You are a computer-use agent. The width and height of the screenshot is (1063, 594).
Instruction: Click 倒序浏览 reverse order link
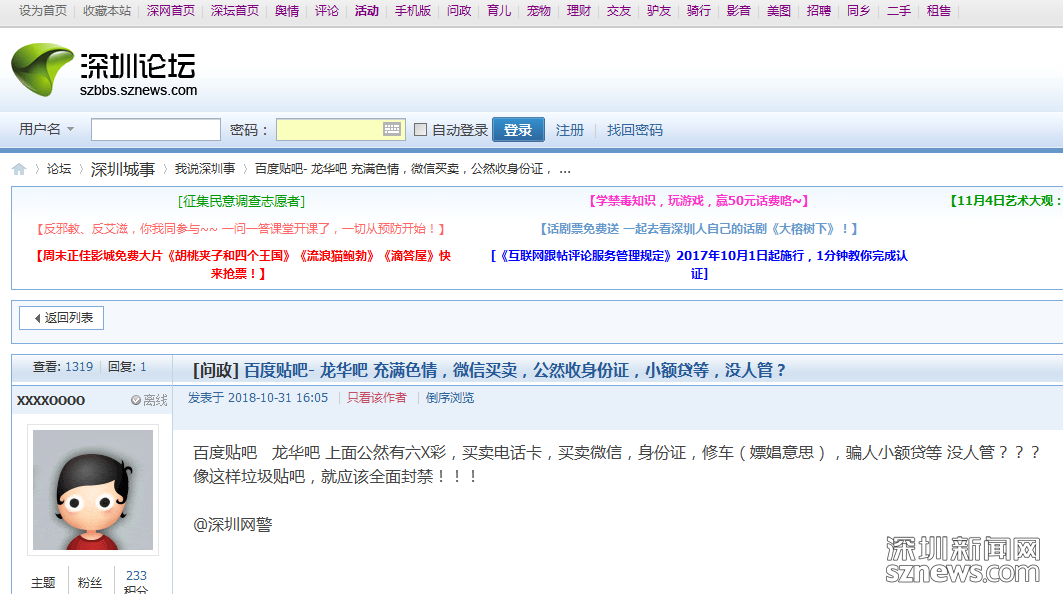tap(450, 398)
